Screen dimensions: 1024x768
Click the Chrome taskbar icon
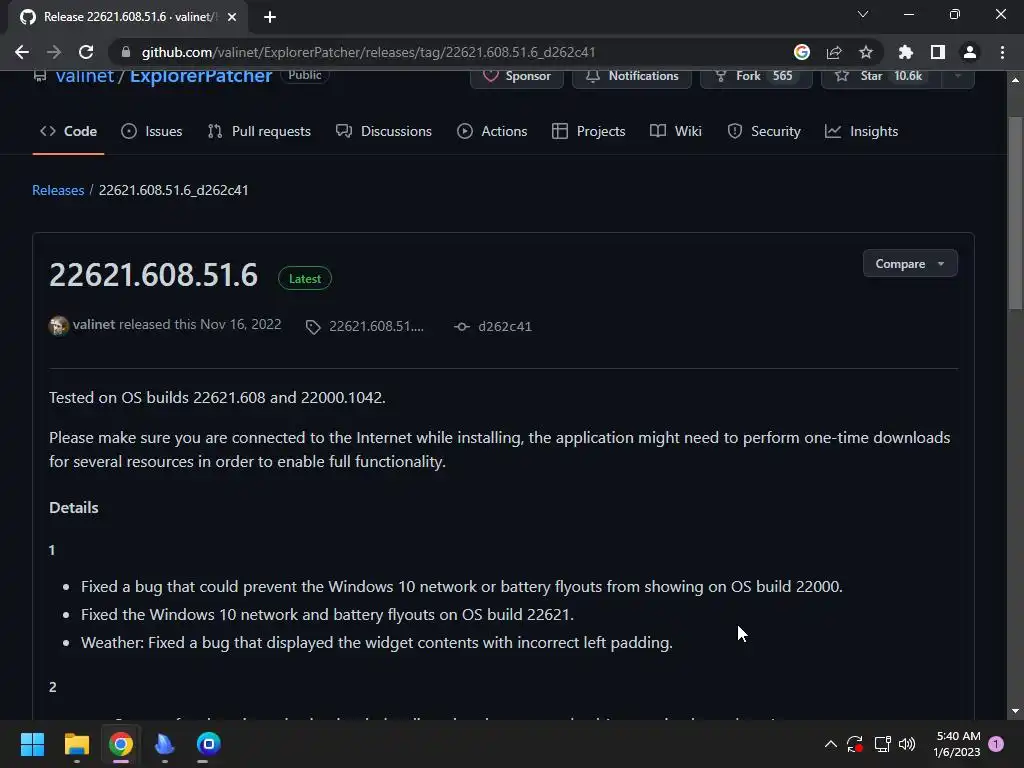point(121,744)
